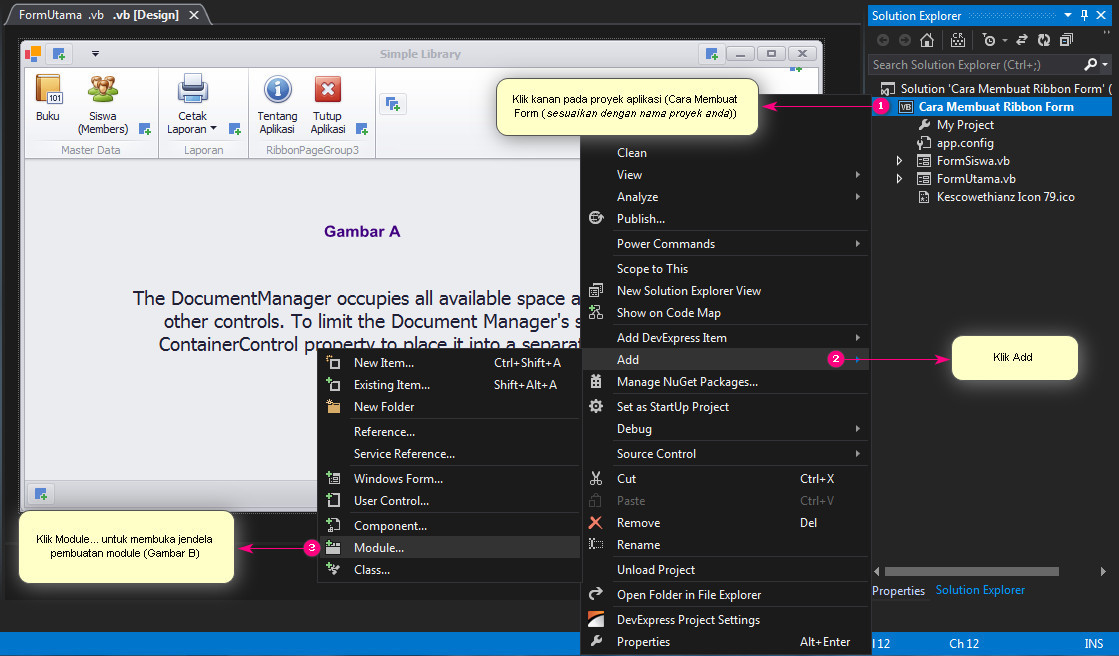
Task: Choose Open Folder in File Explorer
Action: click(726, 595)
